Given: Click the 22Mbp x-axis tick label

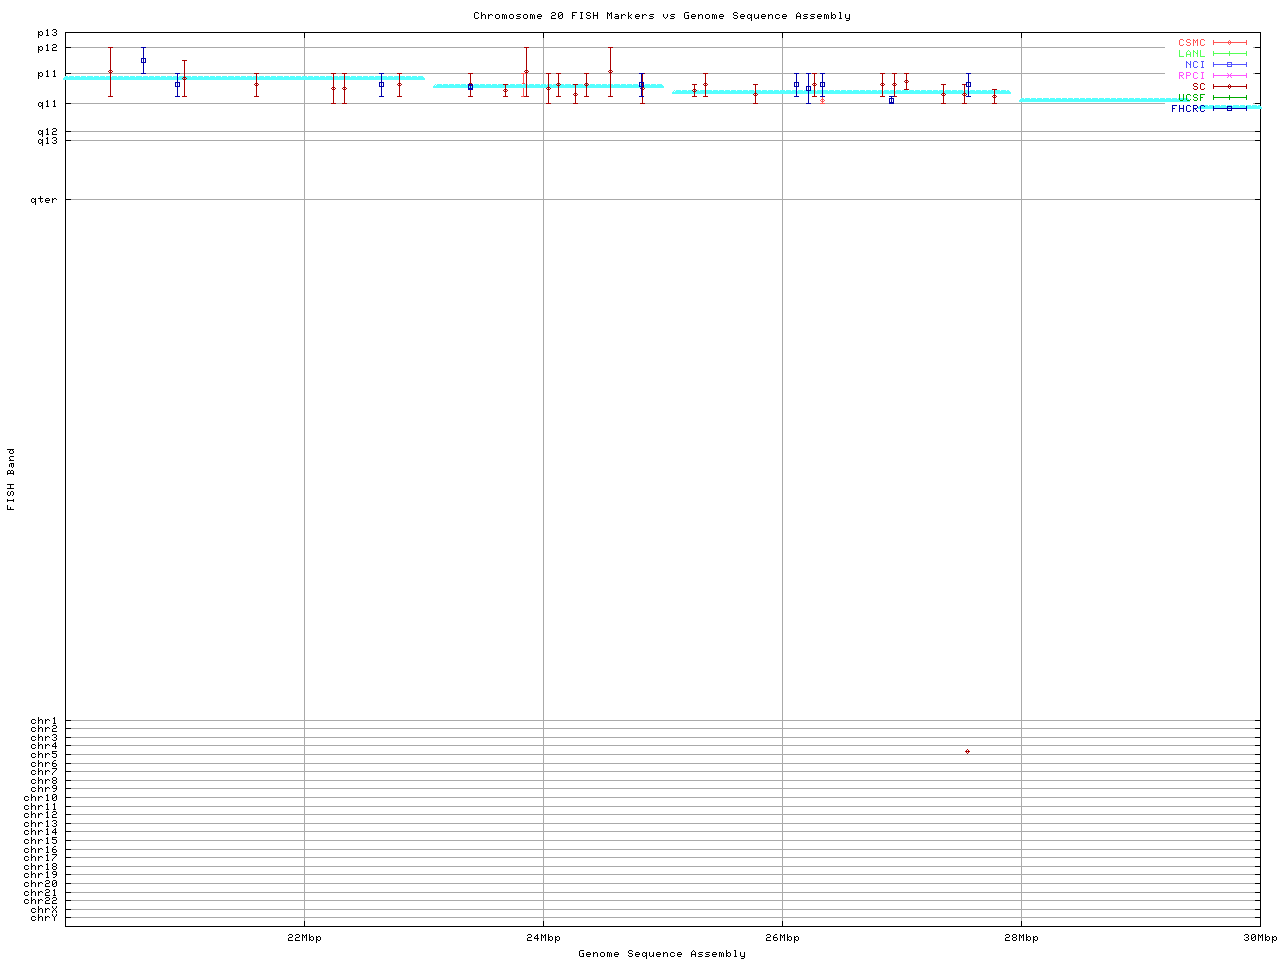Looking at the screenshot, I should coord(304,938).
